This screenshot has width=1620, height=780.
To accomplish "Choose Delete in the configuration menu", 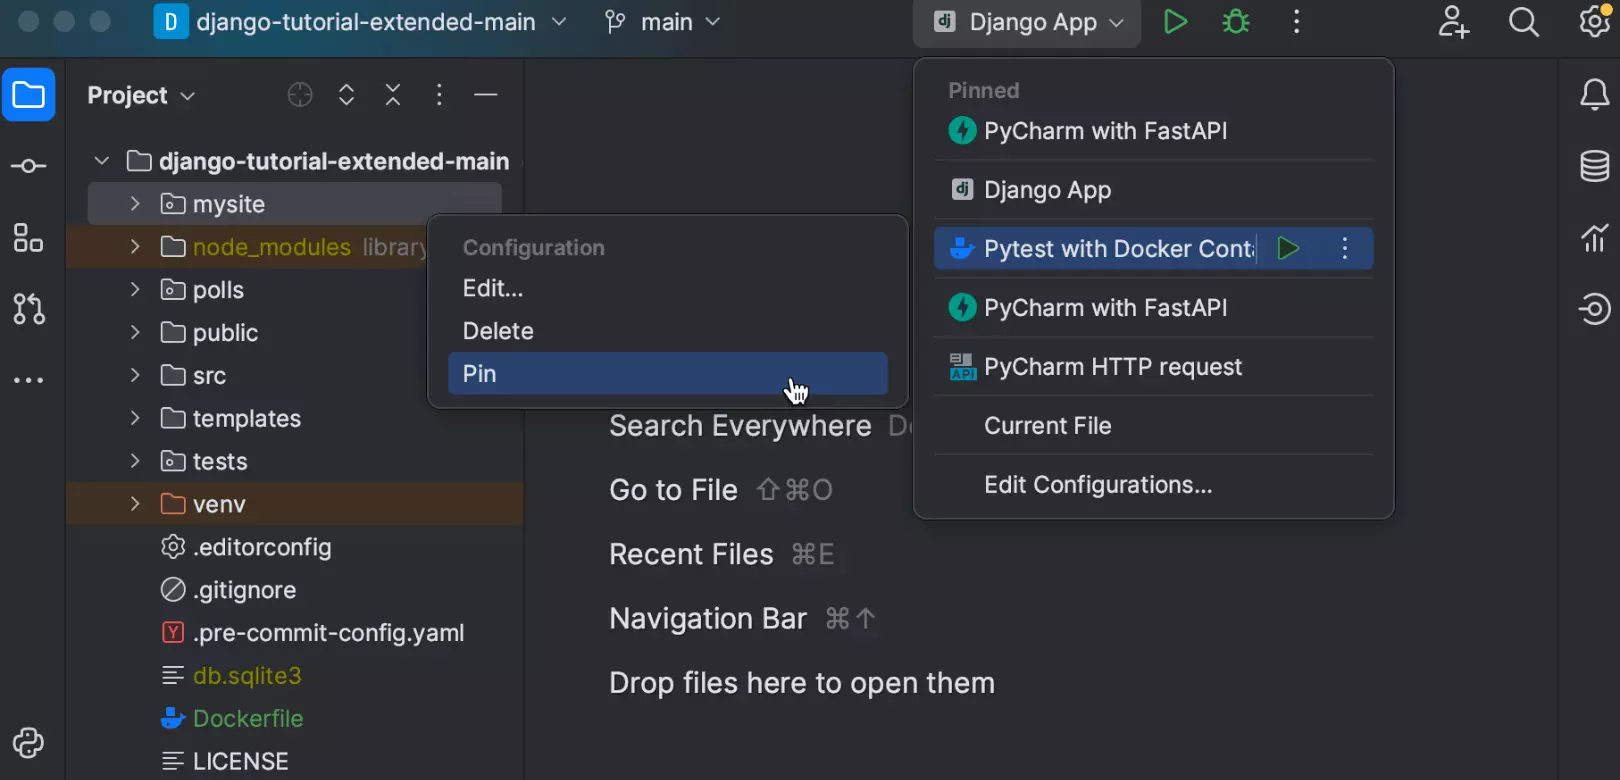I will pos(498,331).
